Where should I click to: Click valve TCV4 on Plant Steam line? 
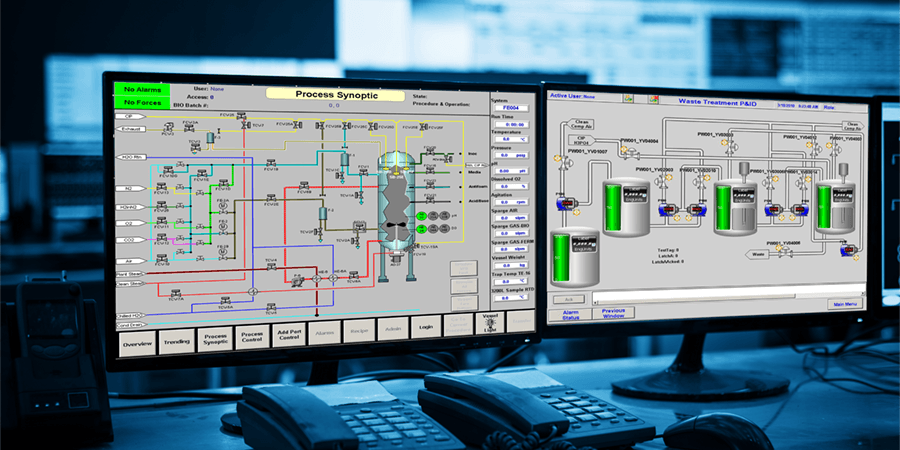click(271, 267)
